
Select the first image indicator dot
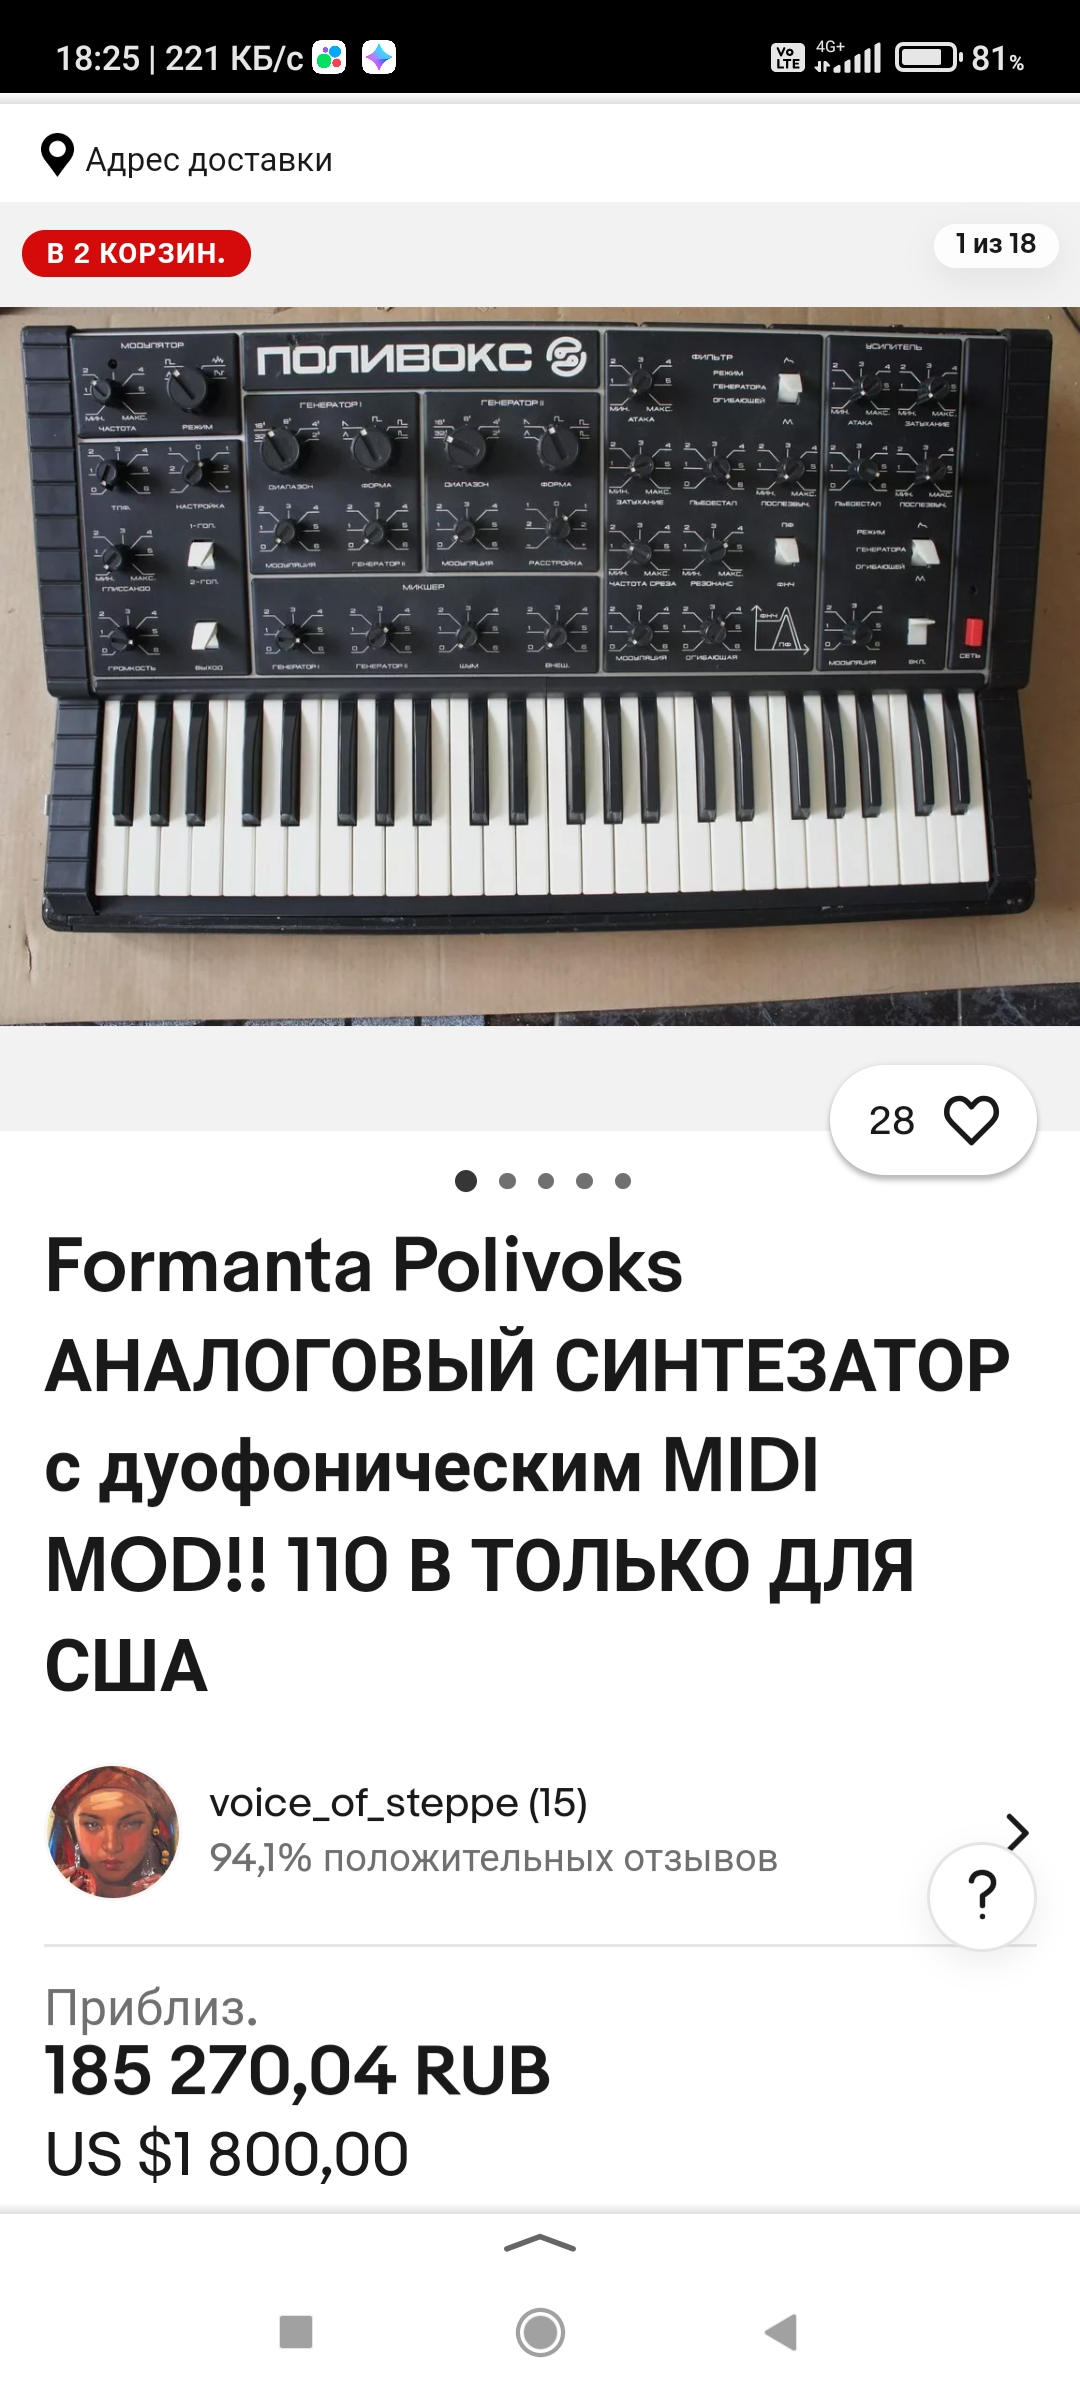tap(466, 1181)
